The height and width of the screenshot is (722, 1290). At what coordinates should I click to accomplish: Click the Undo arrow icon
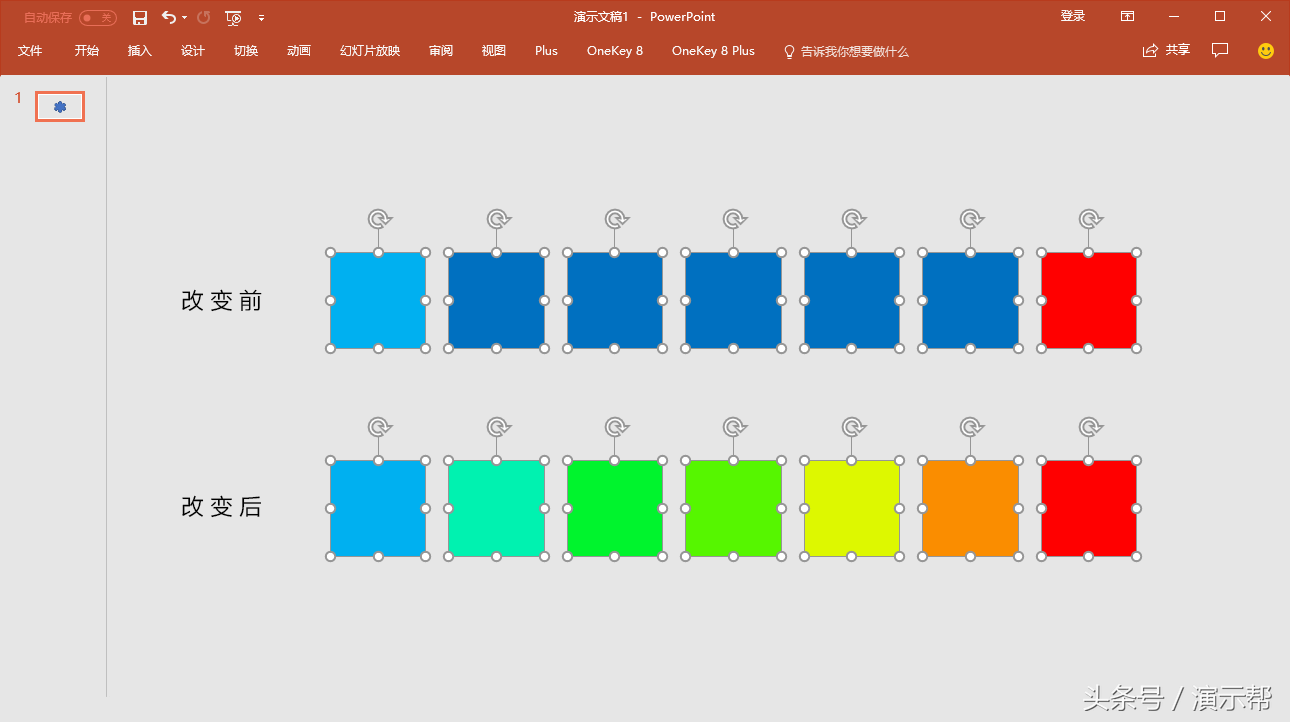coord(168,17)
